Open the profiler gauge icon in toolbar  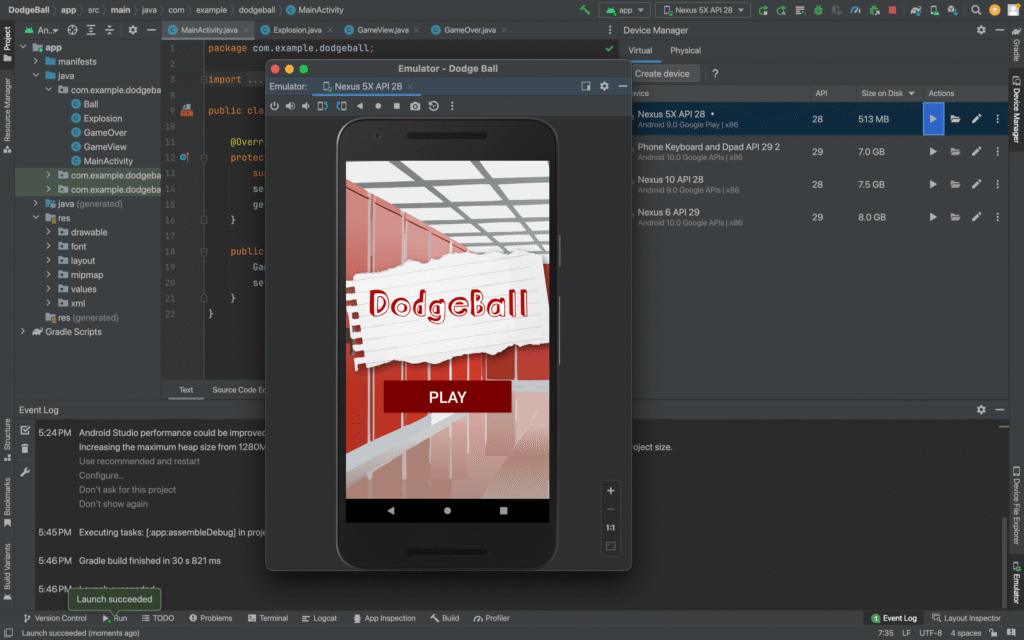[853, 10]
